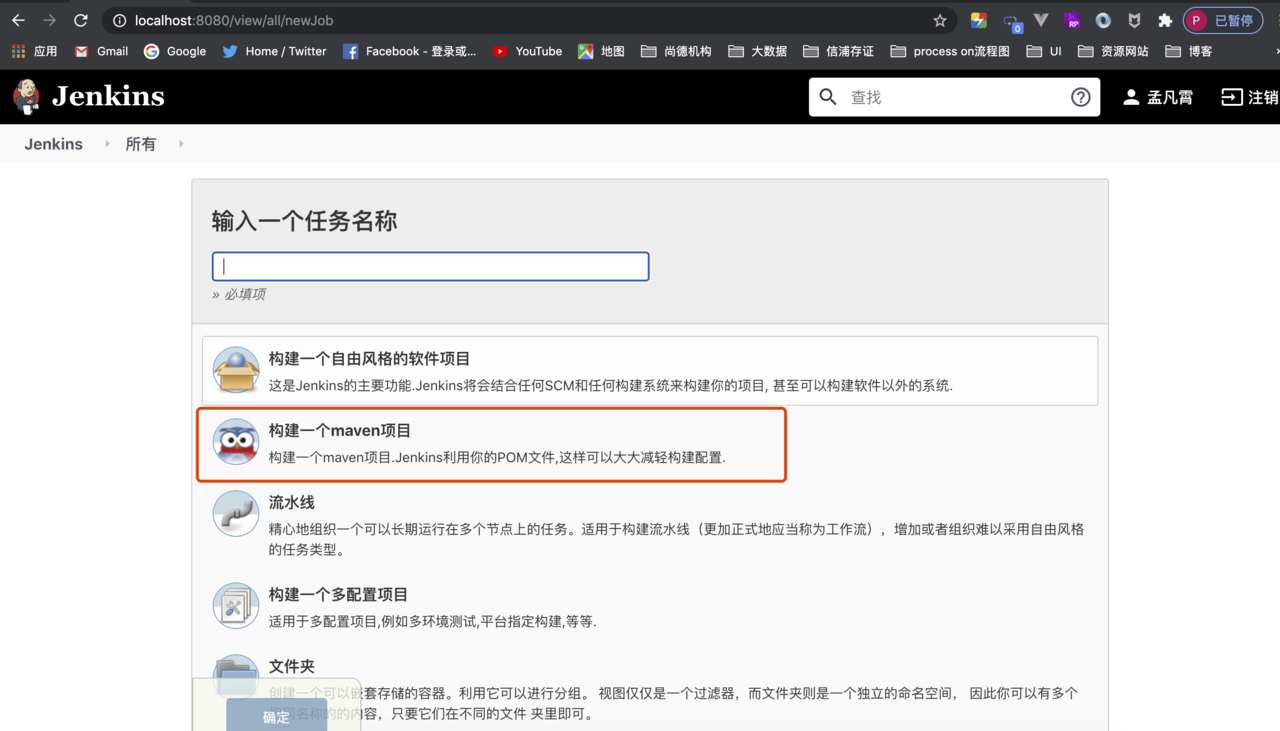Screen dimensions: 1280x731
Task: Open the Gmail bookmark
Action: (x=101, y=51)
